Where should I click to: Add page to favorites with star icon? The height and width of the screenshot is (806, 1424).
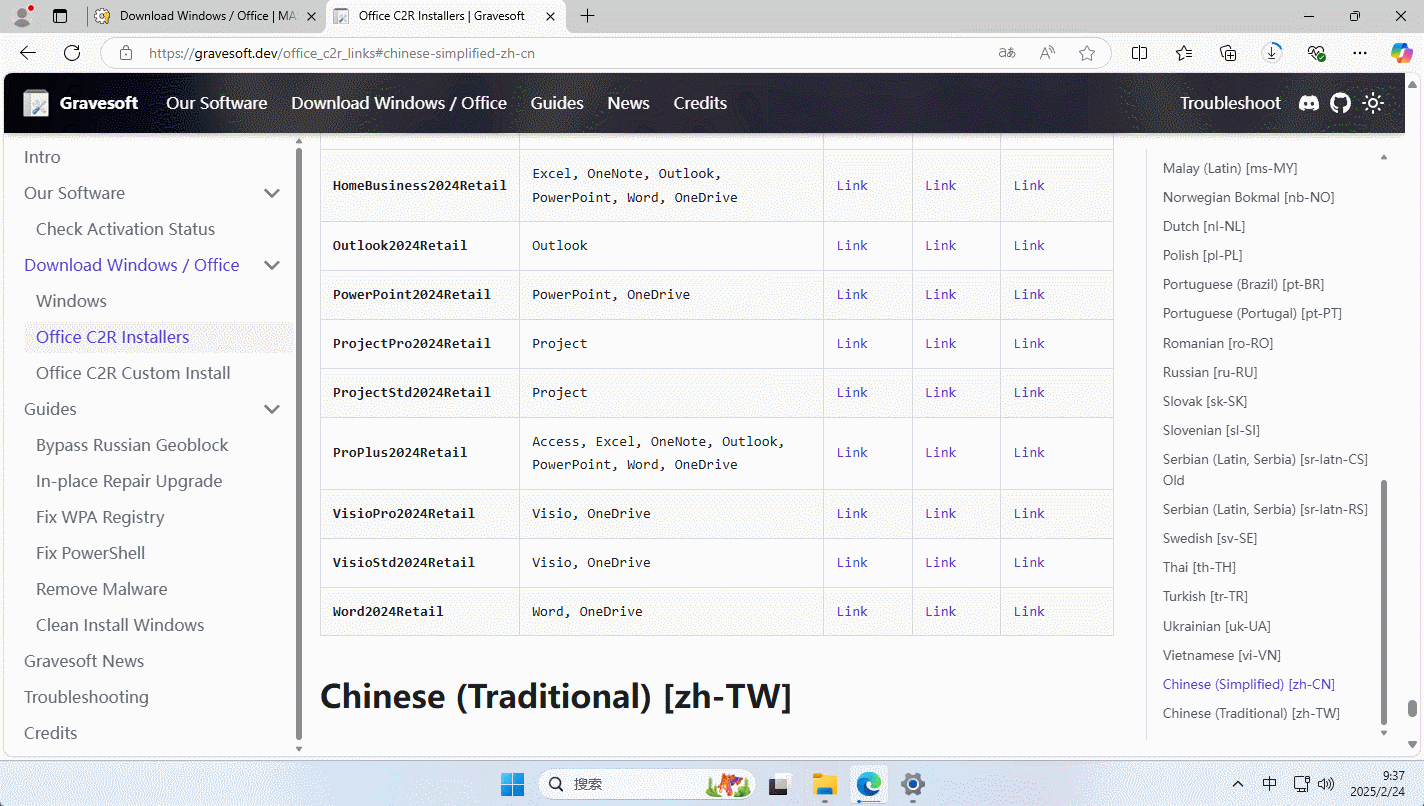[x=1087, y=53]
